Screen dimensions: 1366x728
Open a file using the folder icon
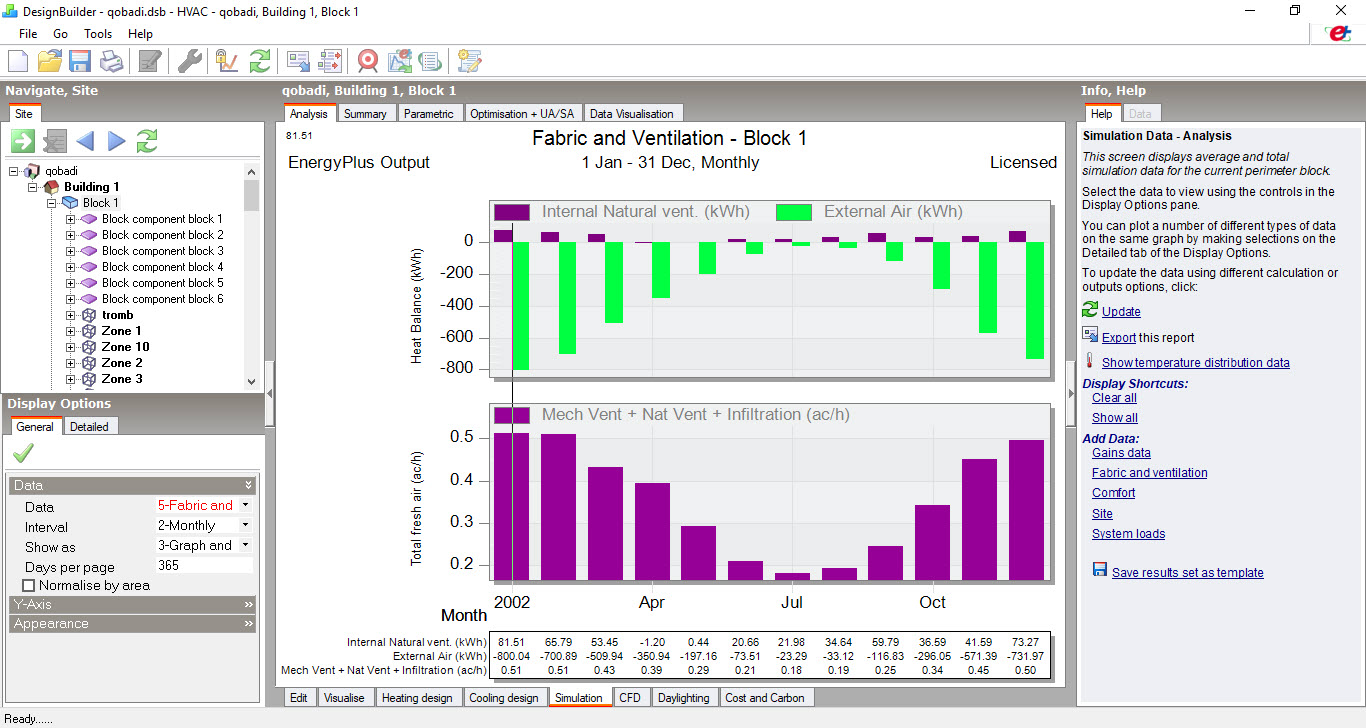[49, 61]
